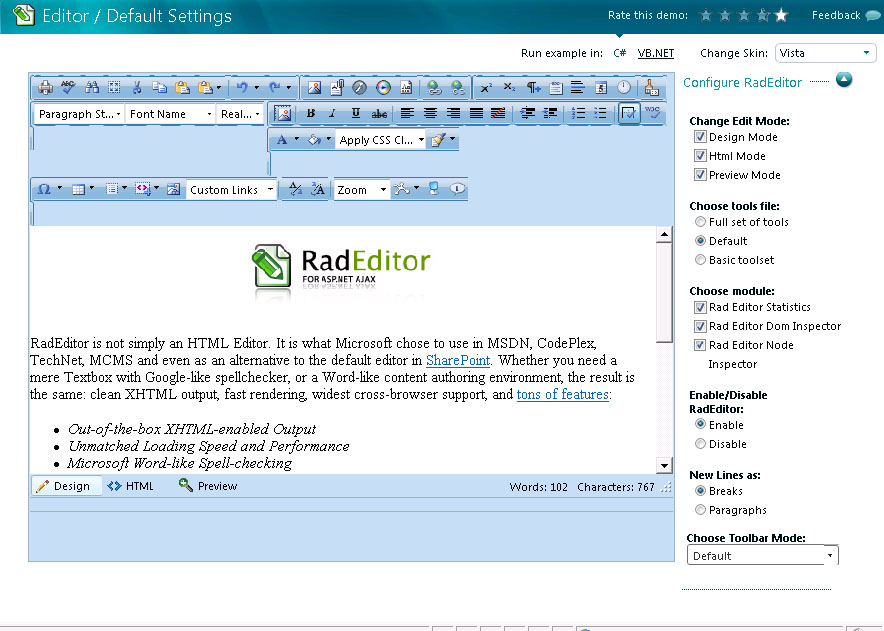Image resolution: width=884 pixels, height=631 pixels.
Task: Click the W3C XHTML validator icon
Action: 652,113
